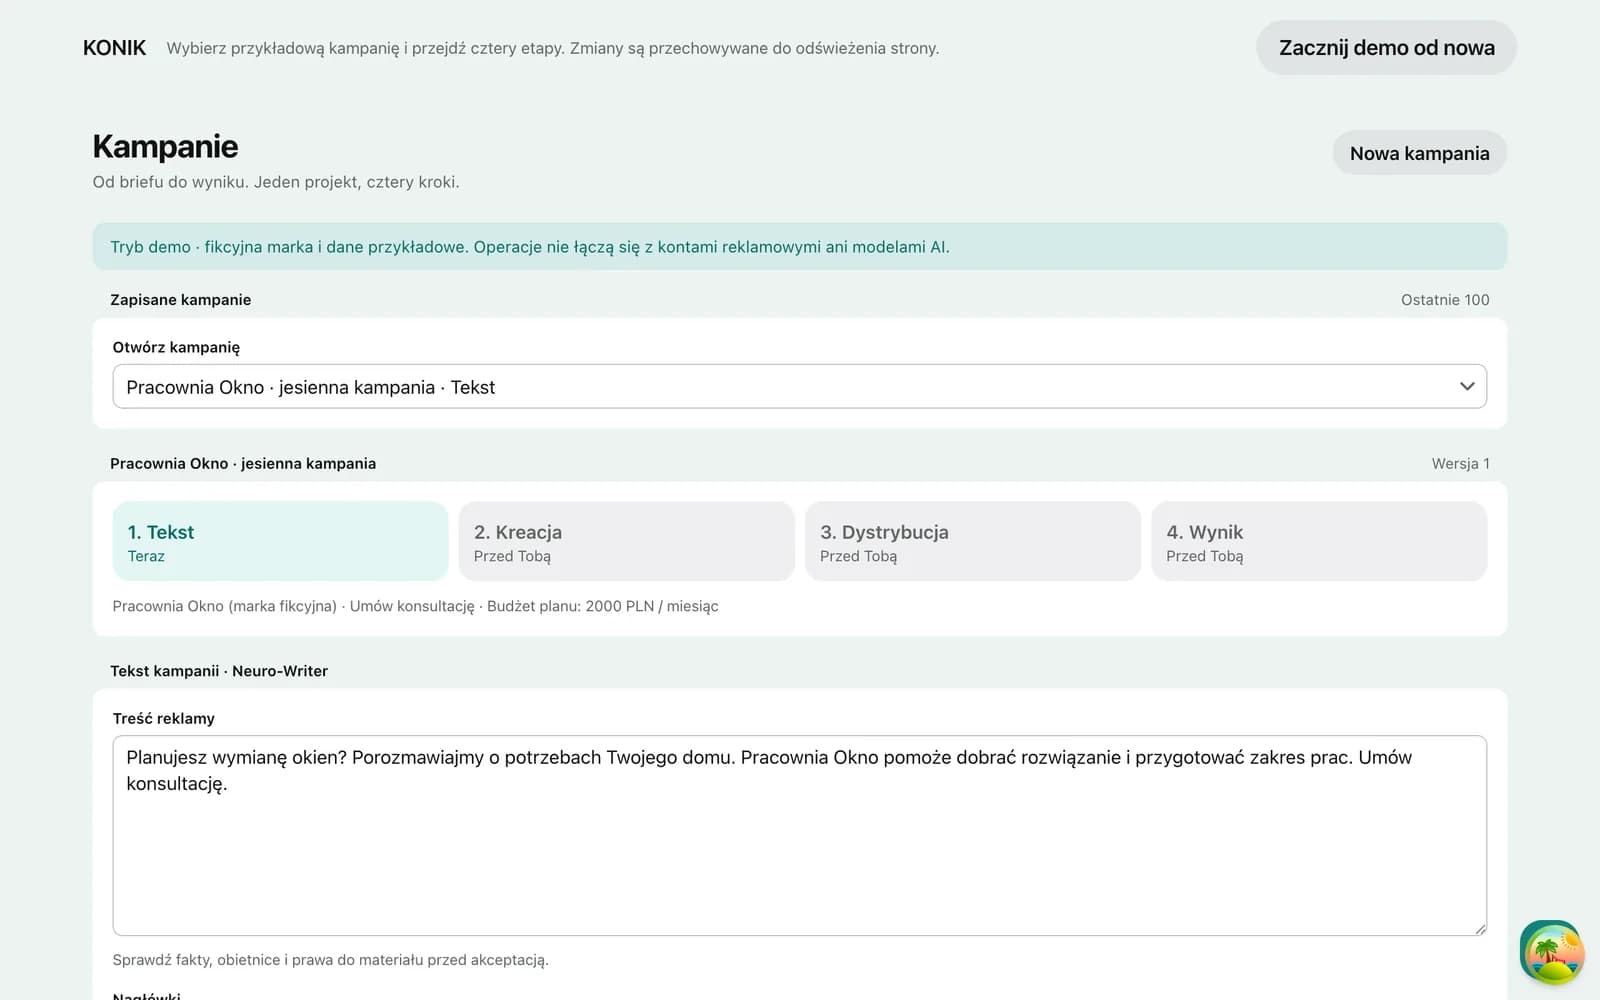
Task: Grab the text area resize handle
Action: (x=1480, y=929)
